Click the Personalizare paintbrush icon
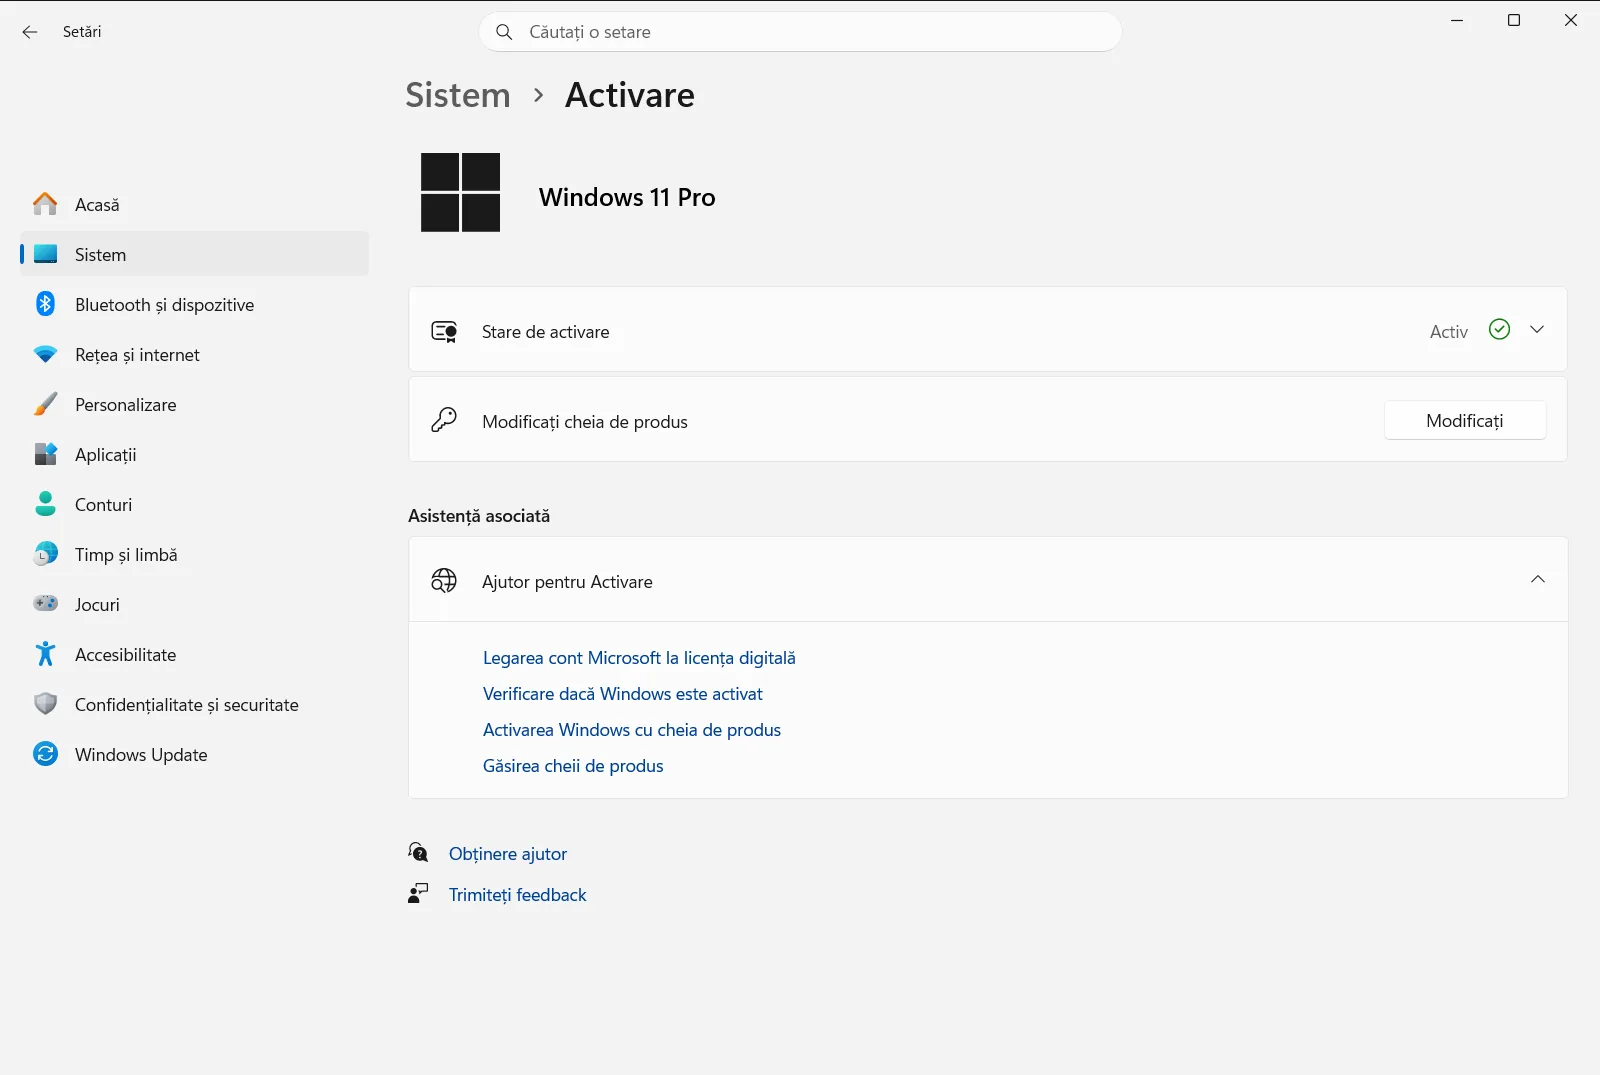This screenshot has height=1075, width=1600. (x=45, y=404)
